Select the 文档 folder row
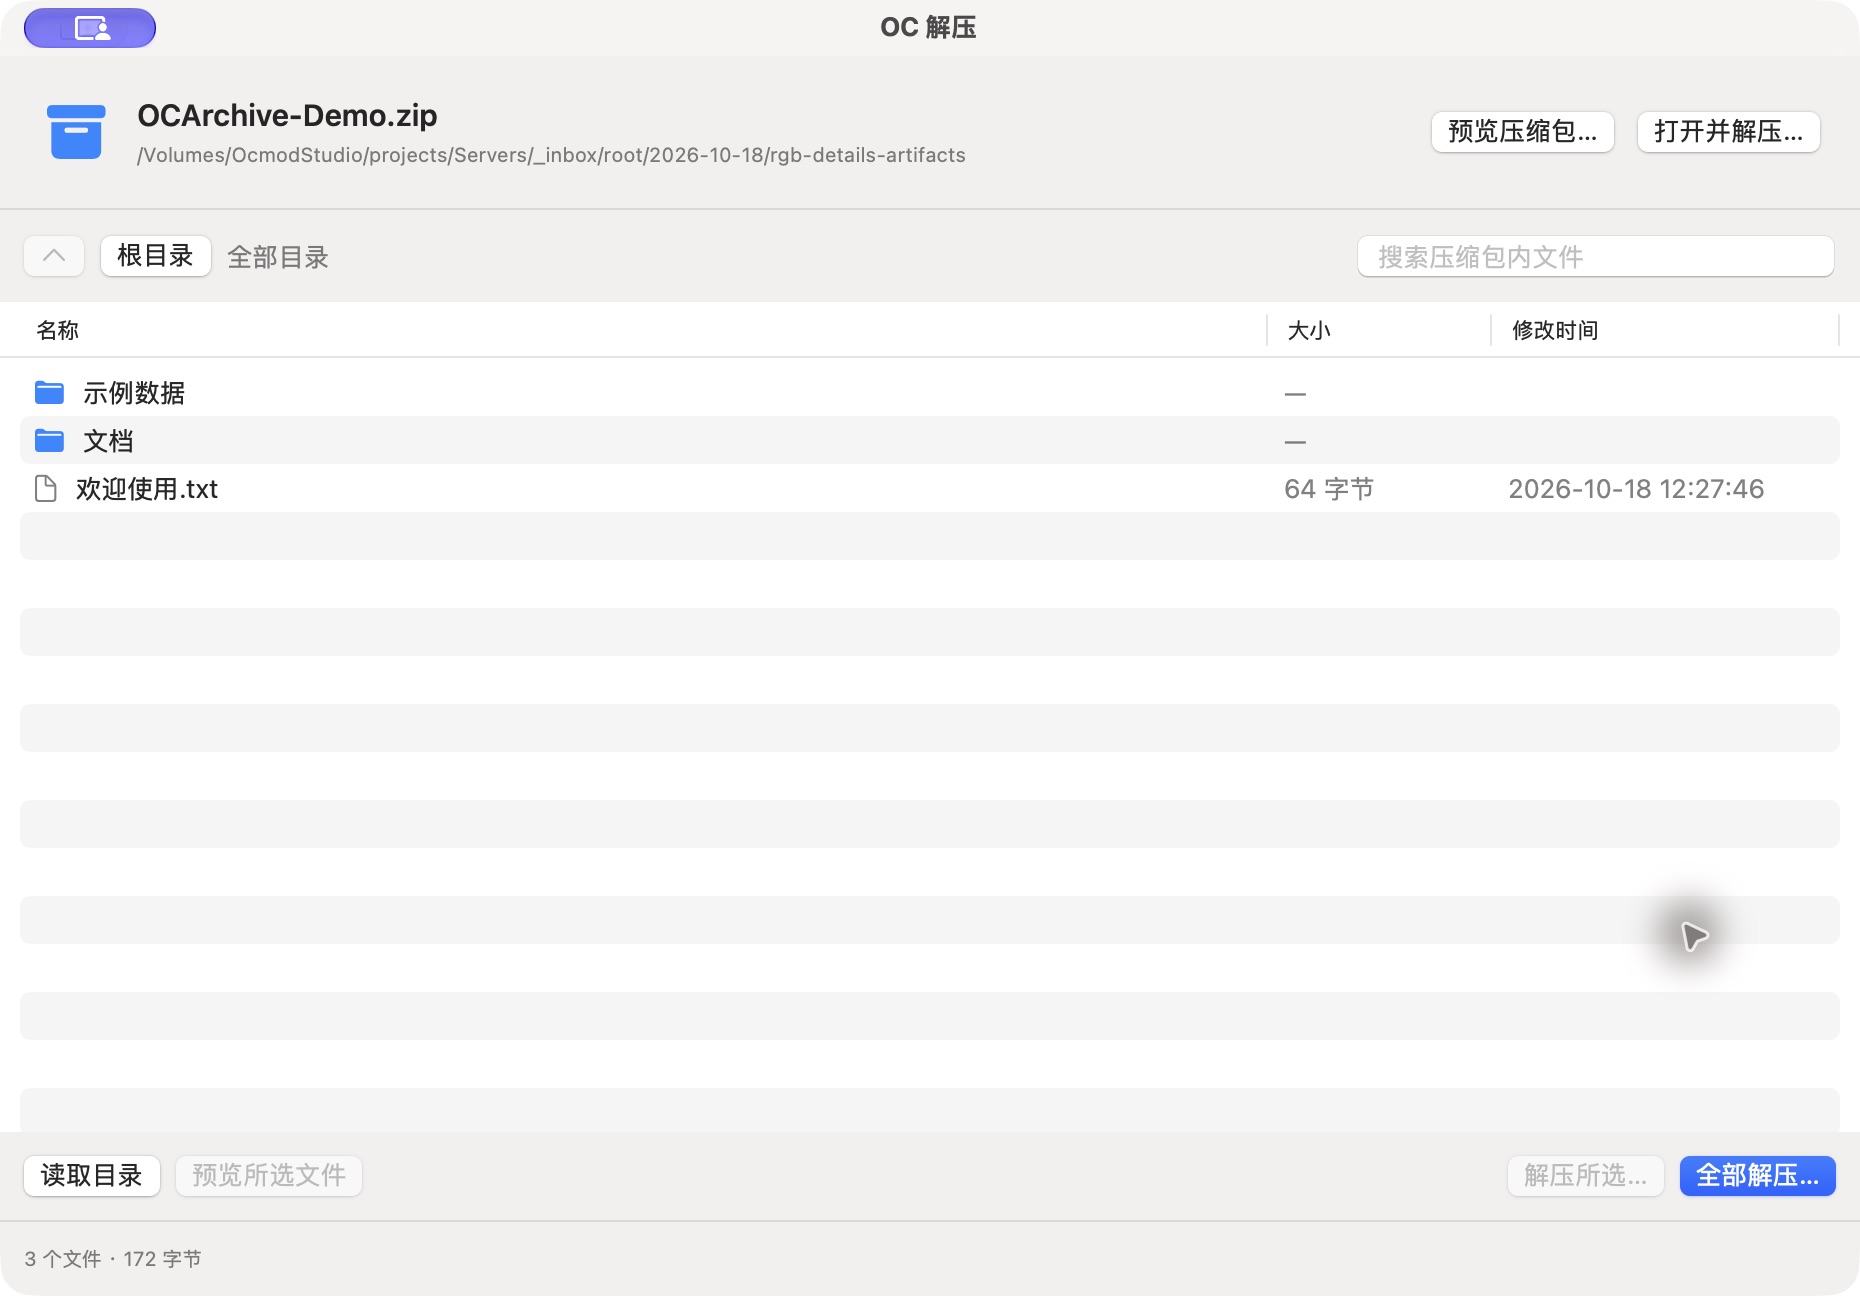The image size is (1860, 1296). tap(930, 440)
